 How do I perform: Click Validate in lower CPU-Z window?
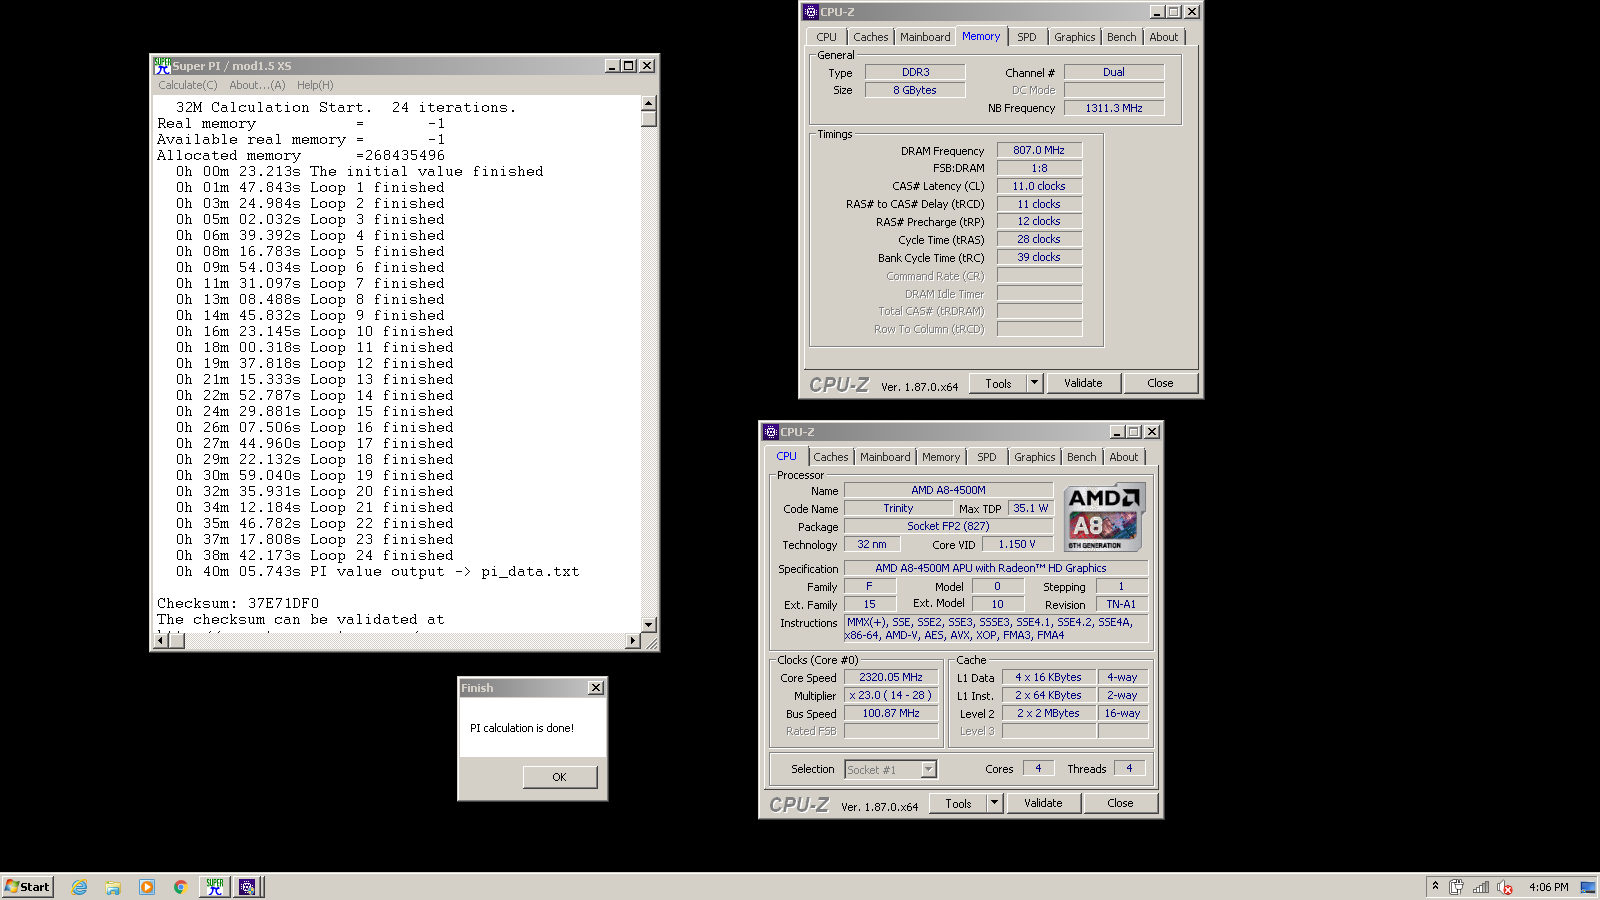[x=1043, y=803]
